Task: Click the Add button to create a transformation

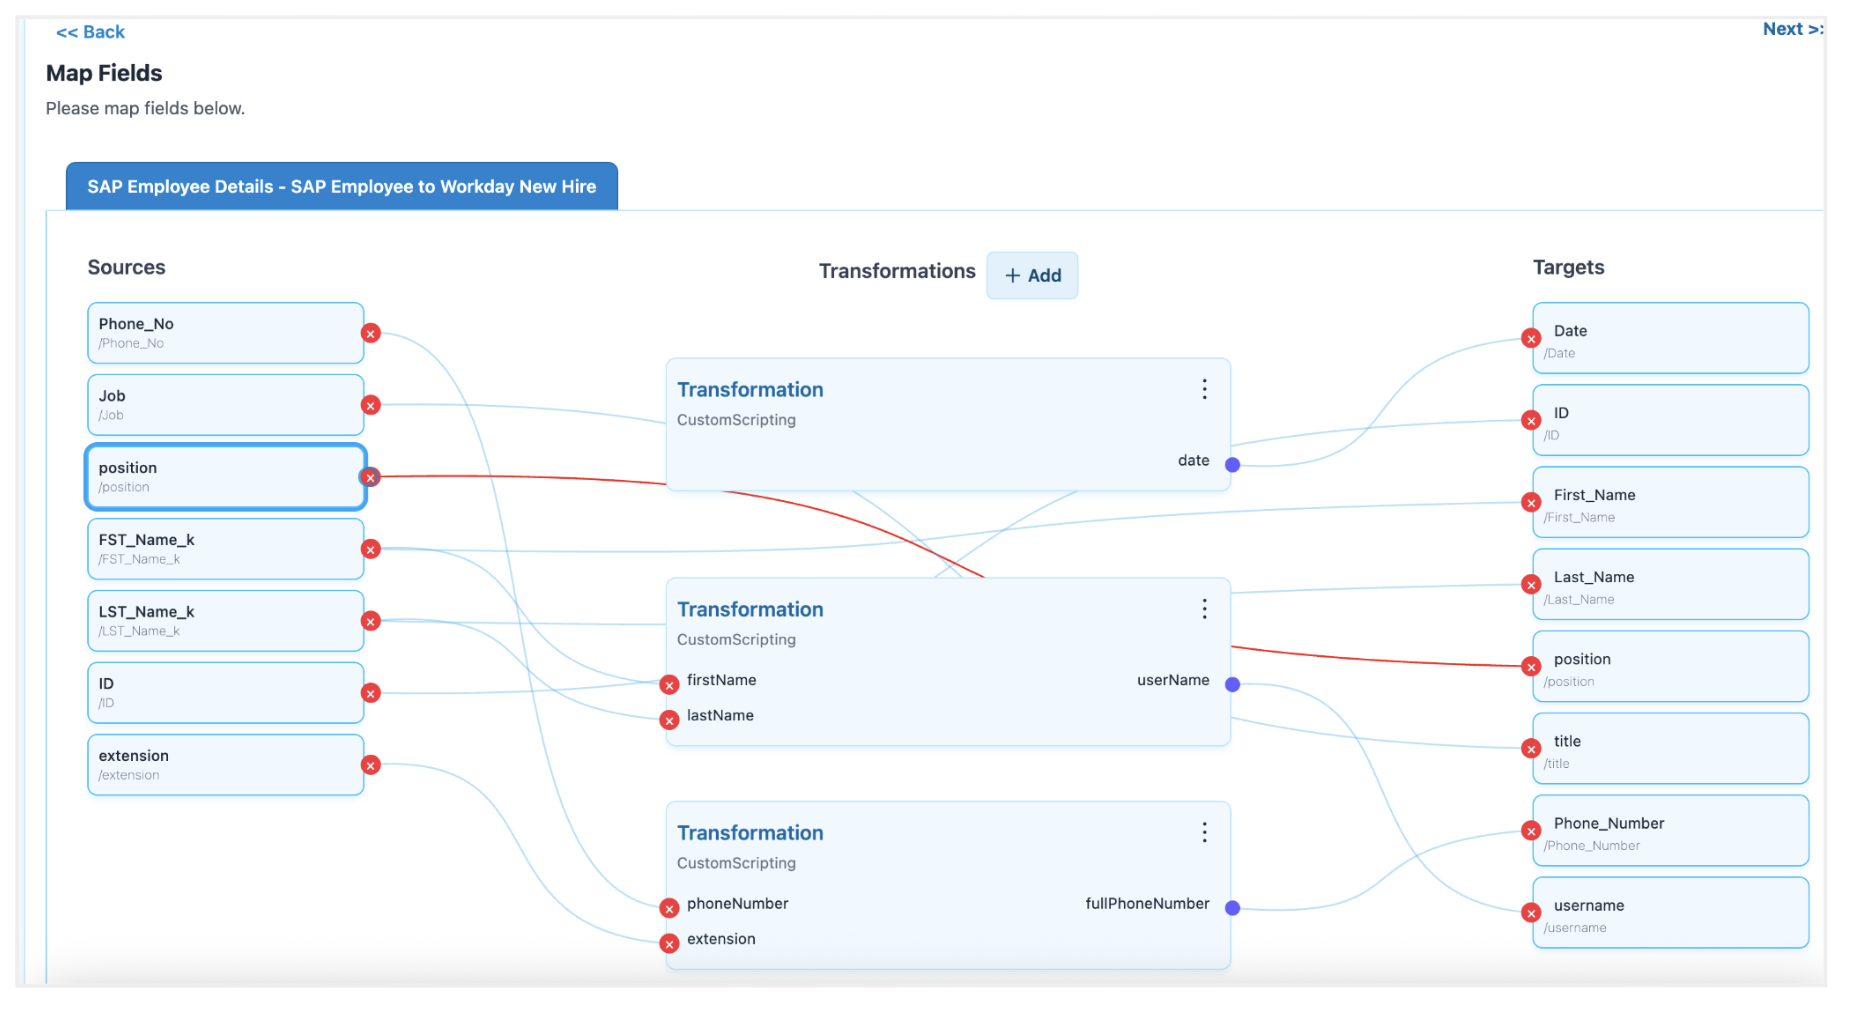Action: [x=1032, y=275]
